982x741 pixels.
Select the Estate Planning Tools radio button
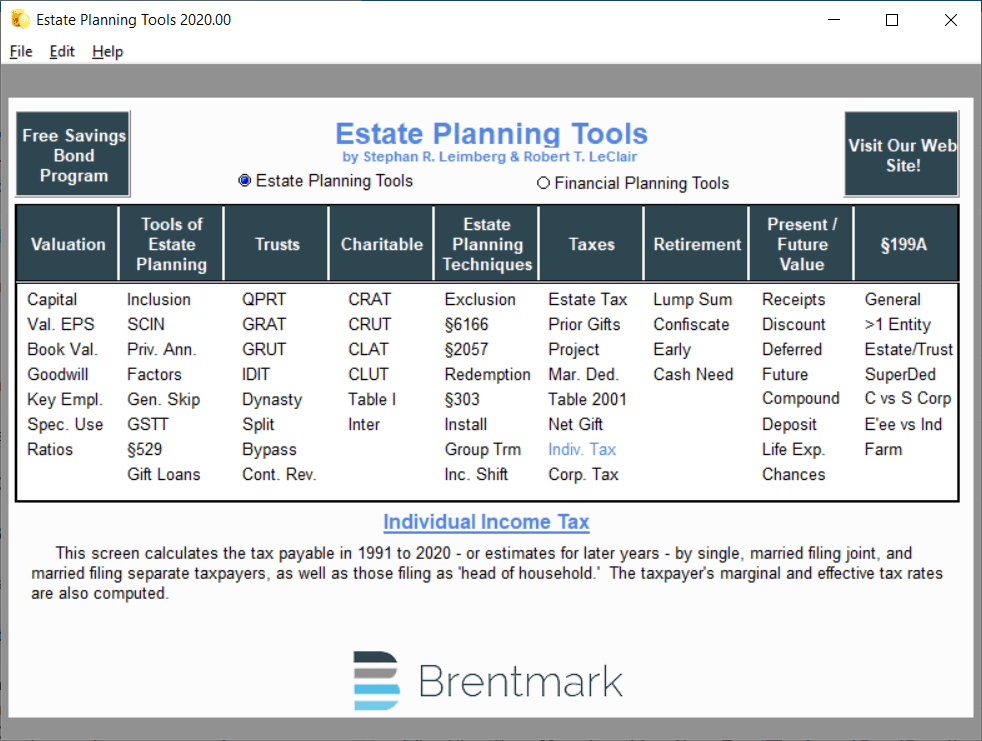coord(244,181)
